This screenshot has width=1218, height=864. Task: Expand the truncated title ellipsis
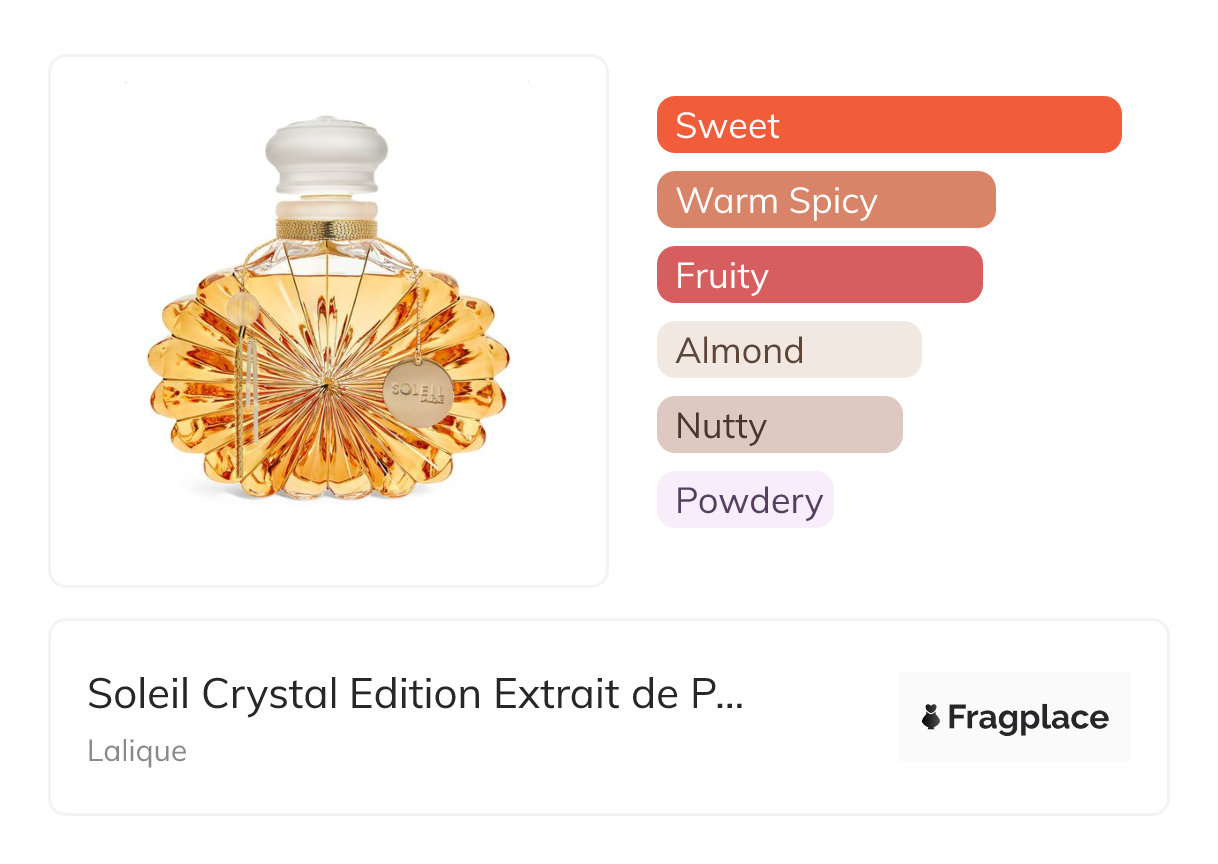point(731,696)
